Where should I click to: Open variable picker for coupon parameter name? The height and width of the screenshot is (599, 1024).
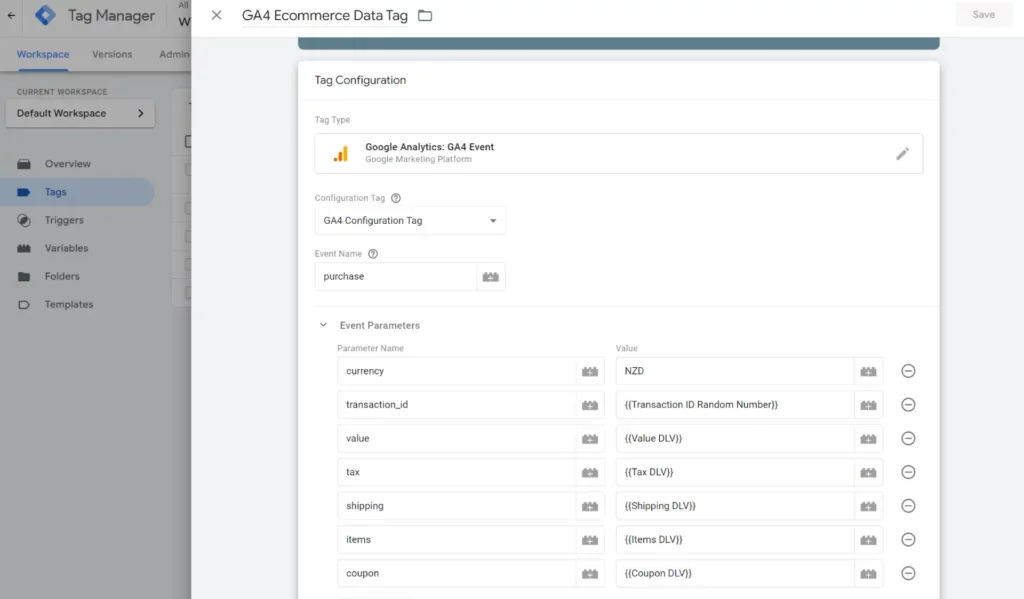(590, 574)
